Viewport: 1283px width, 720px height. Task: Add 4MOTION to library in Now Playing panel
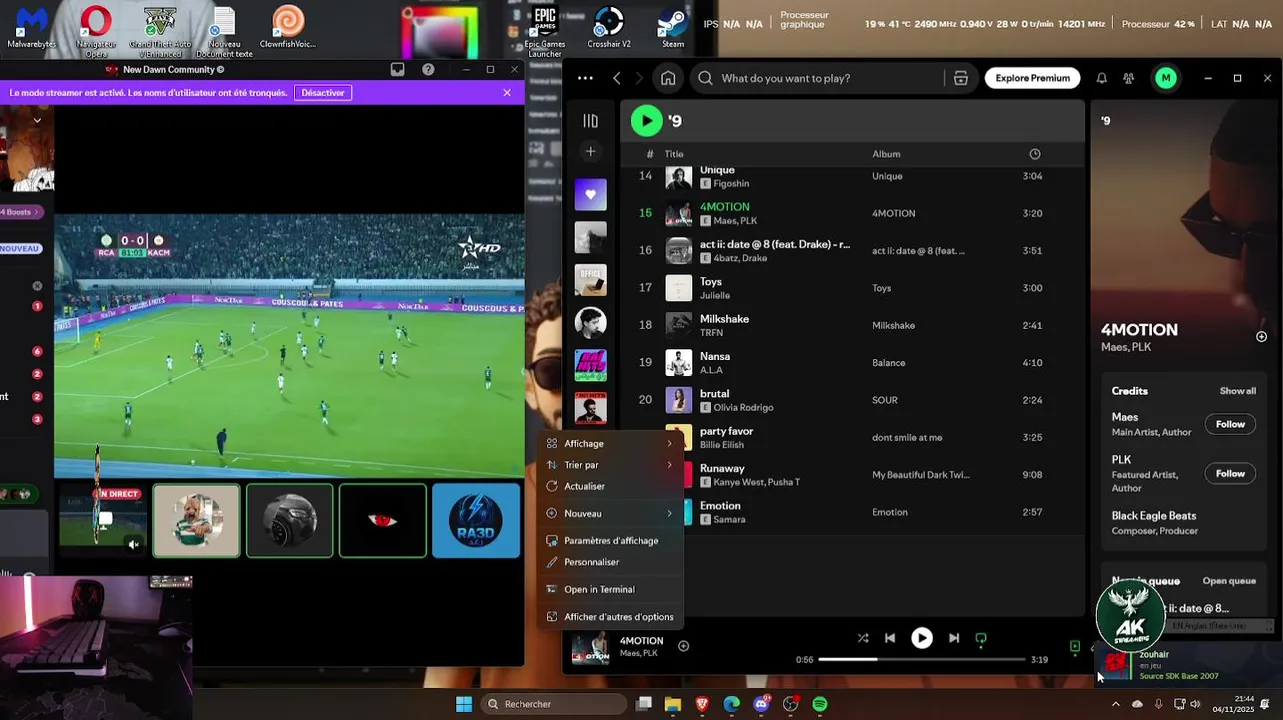tap(1261, 337)
